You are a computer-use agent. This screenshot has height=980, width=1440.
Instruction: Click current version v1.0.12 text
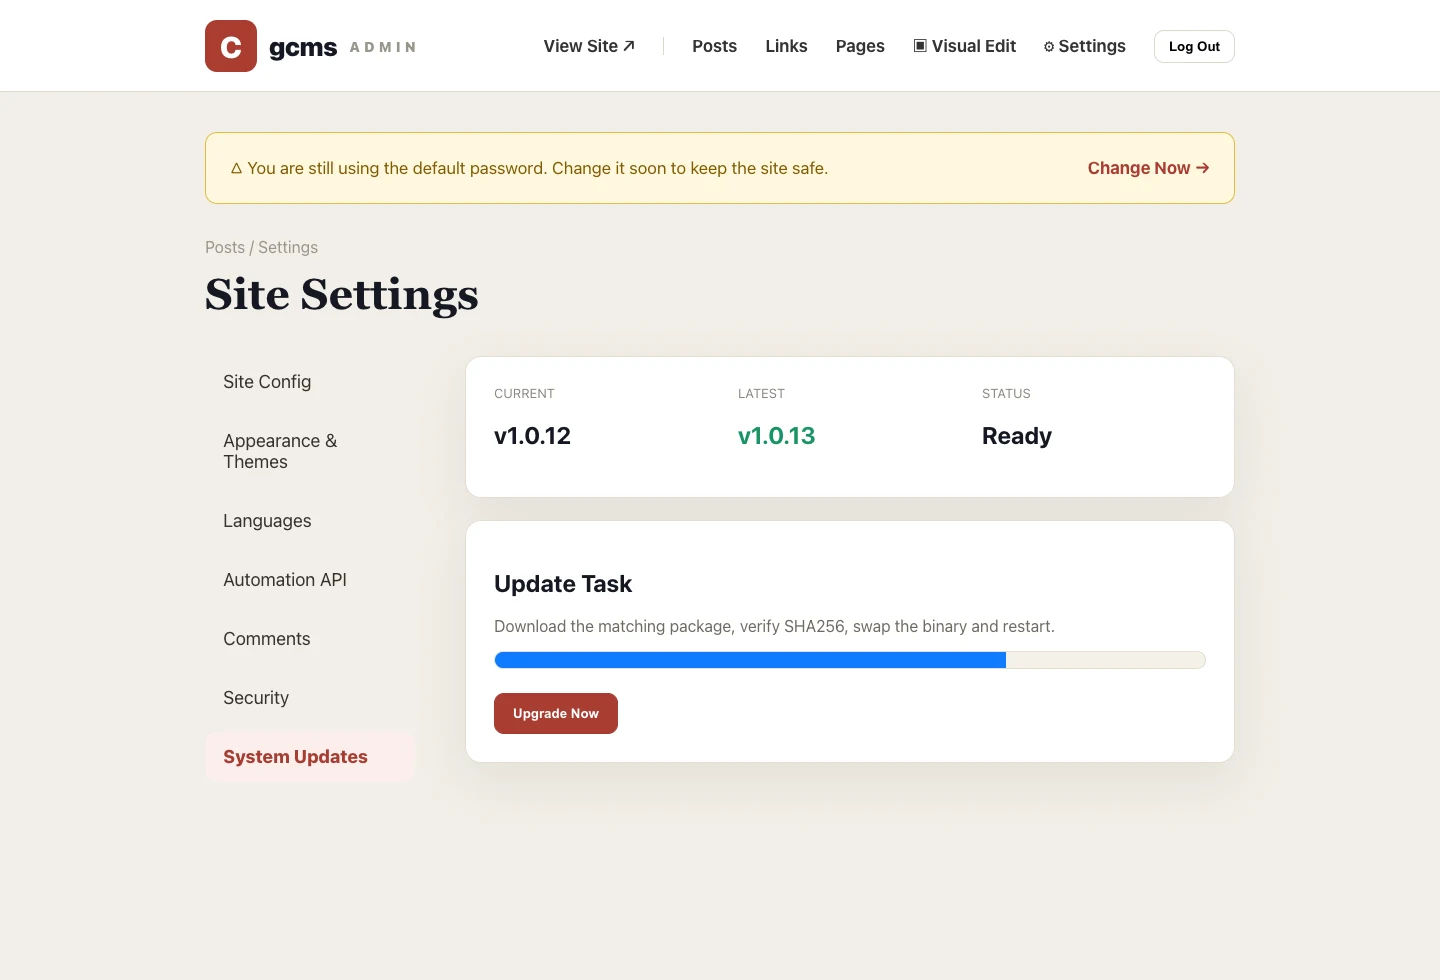pyautogui.click(x=532, y=436)
